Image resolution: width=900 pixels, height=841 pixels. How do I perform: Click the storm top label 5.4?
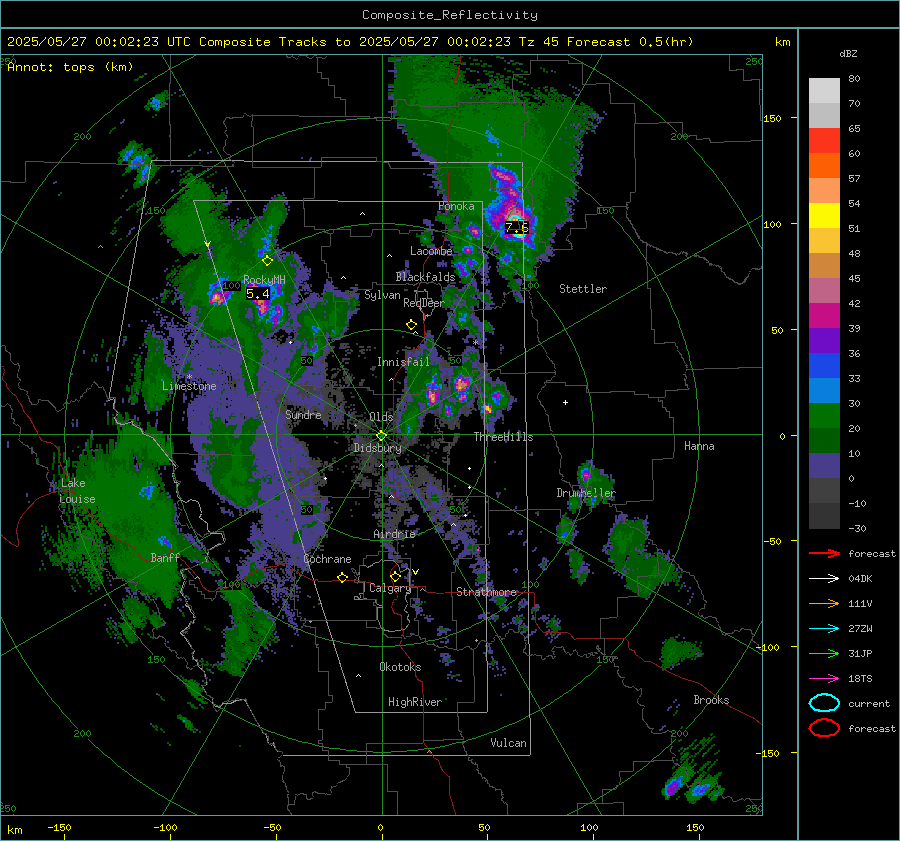click(258, 294)
